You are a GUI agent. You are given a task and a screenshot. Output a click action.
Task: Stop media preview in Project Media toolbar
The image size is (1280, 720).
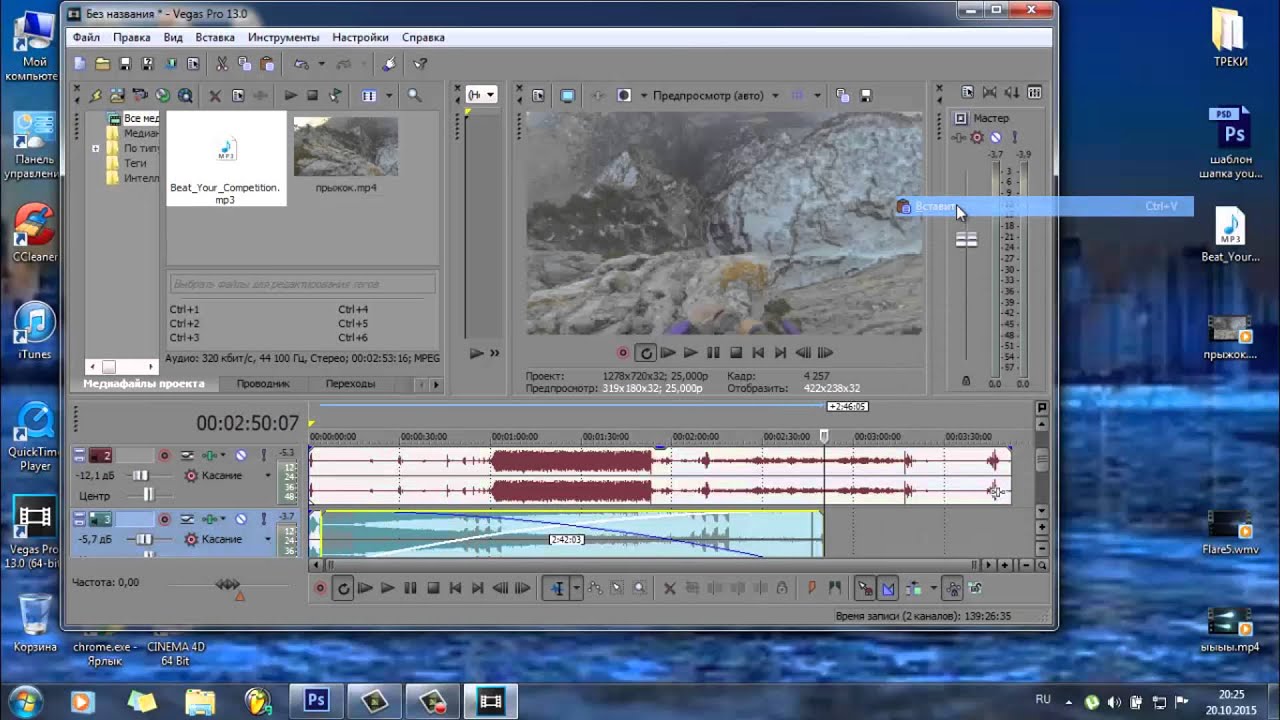(312, 96)
